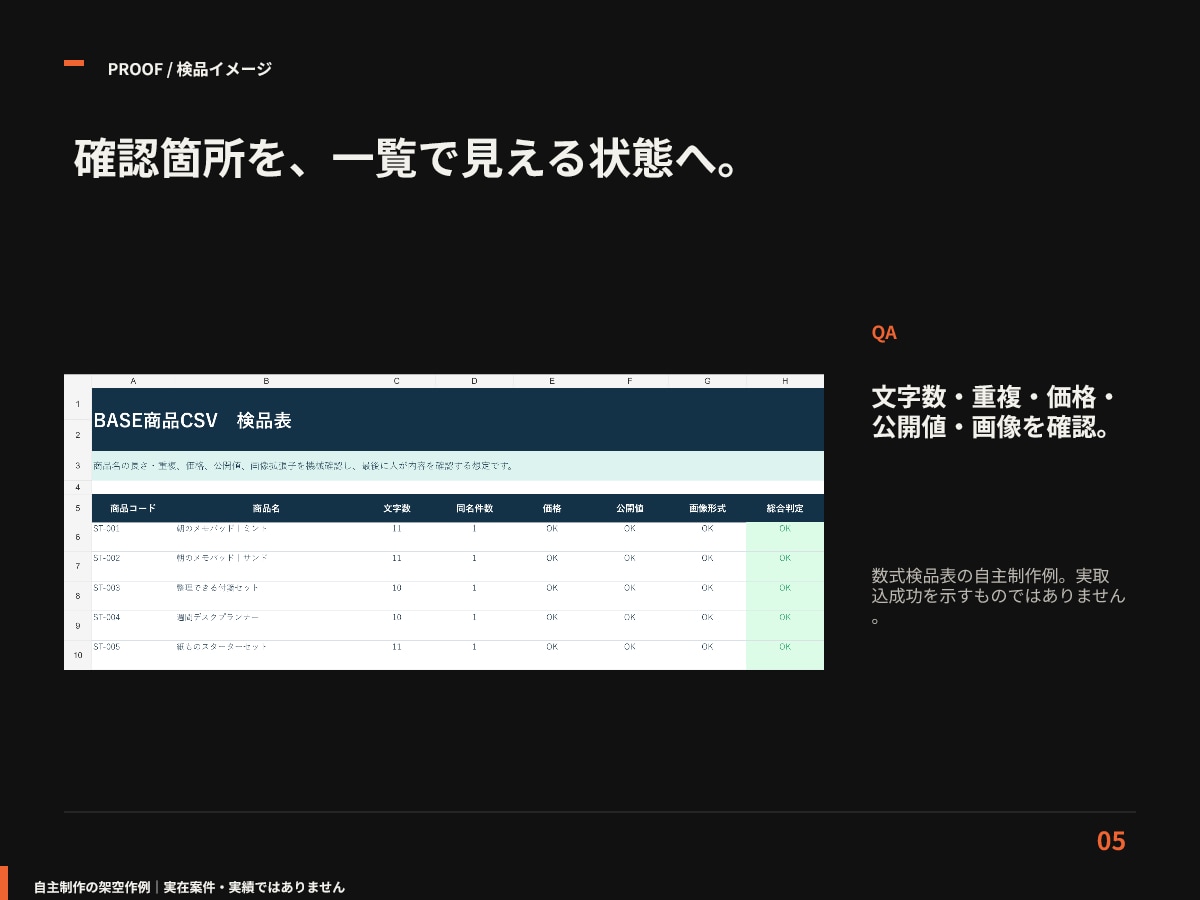Screen dimensions: 1200x900
Task: Click the orange 'QA' label
Action: (884, 333)
